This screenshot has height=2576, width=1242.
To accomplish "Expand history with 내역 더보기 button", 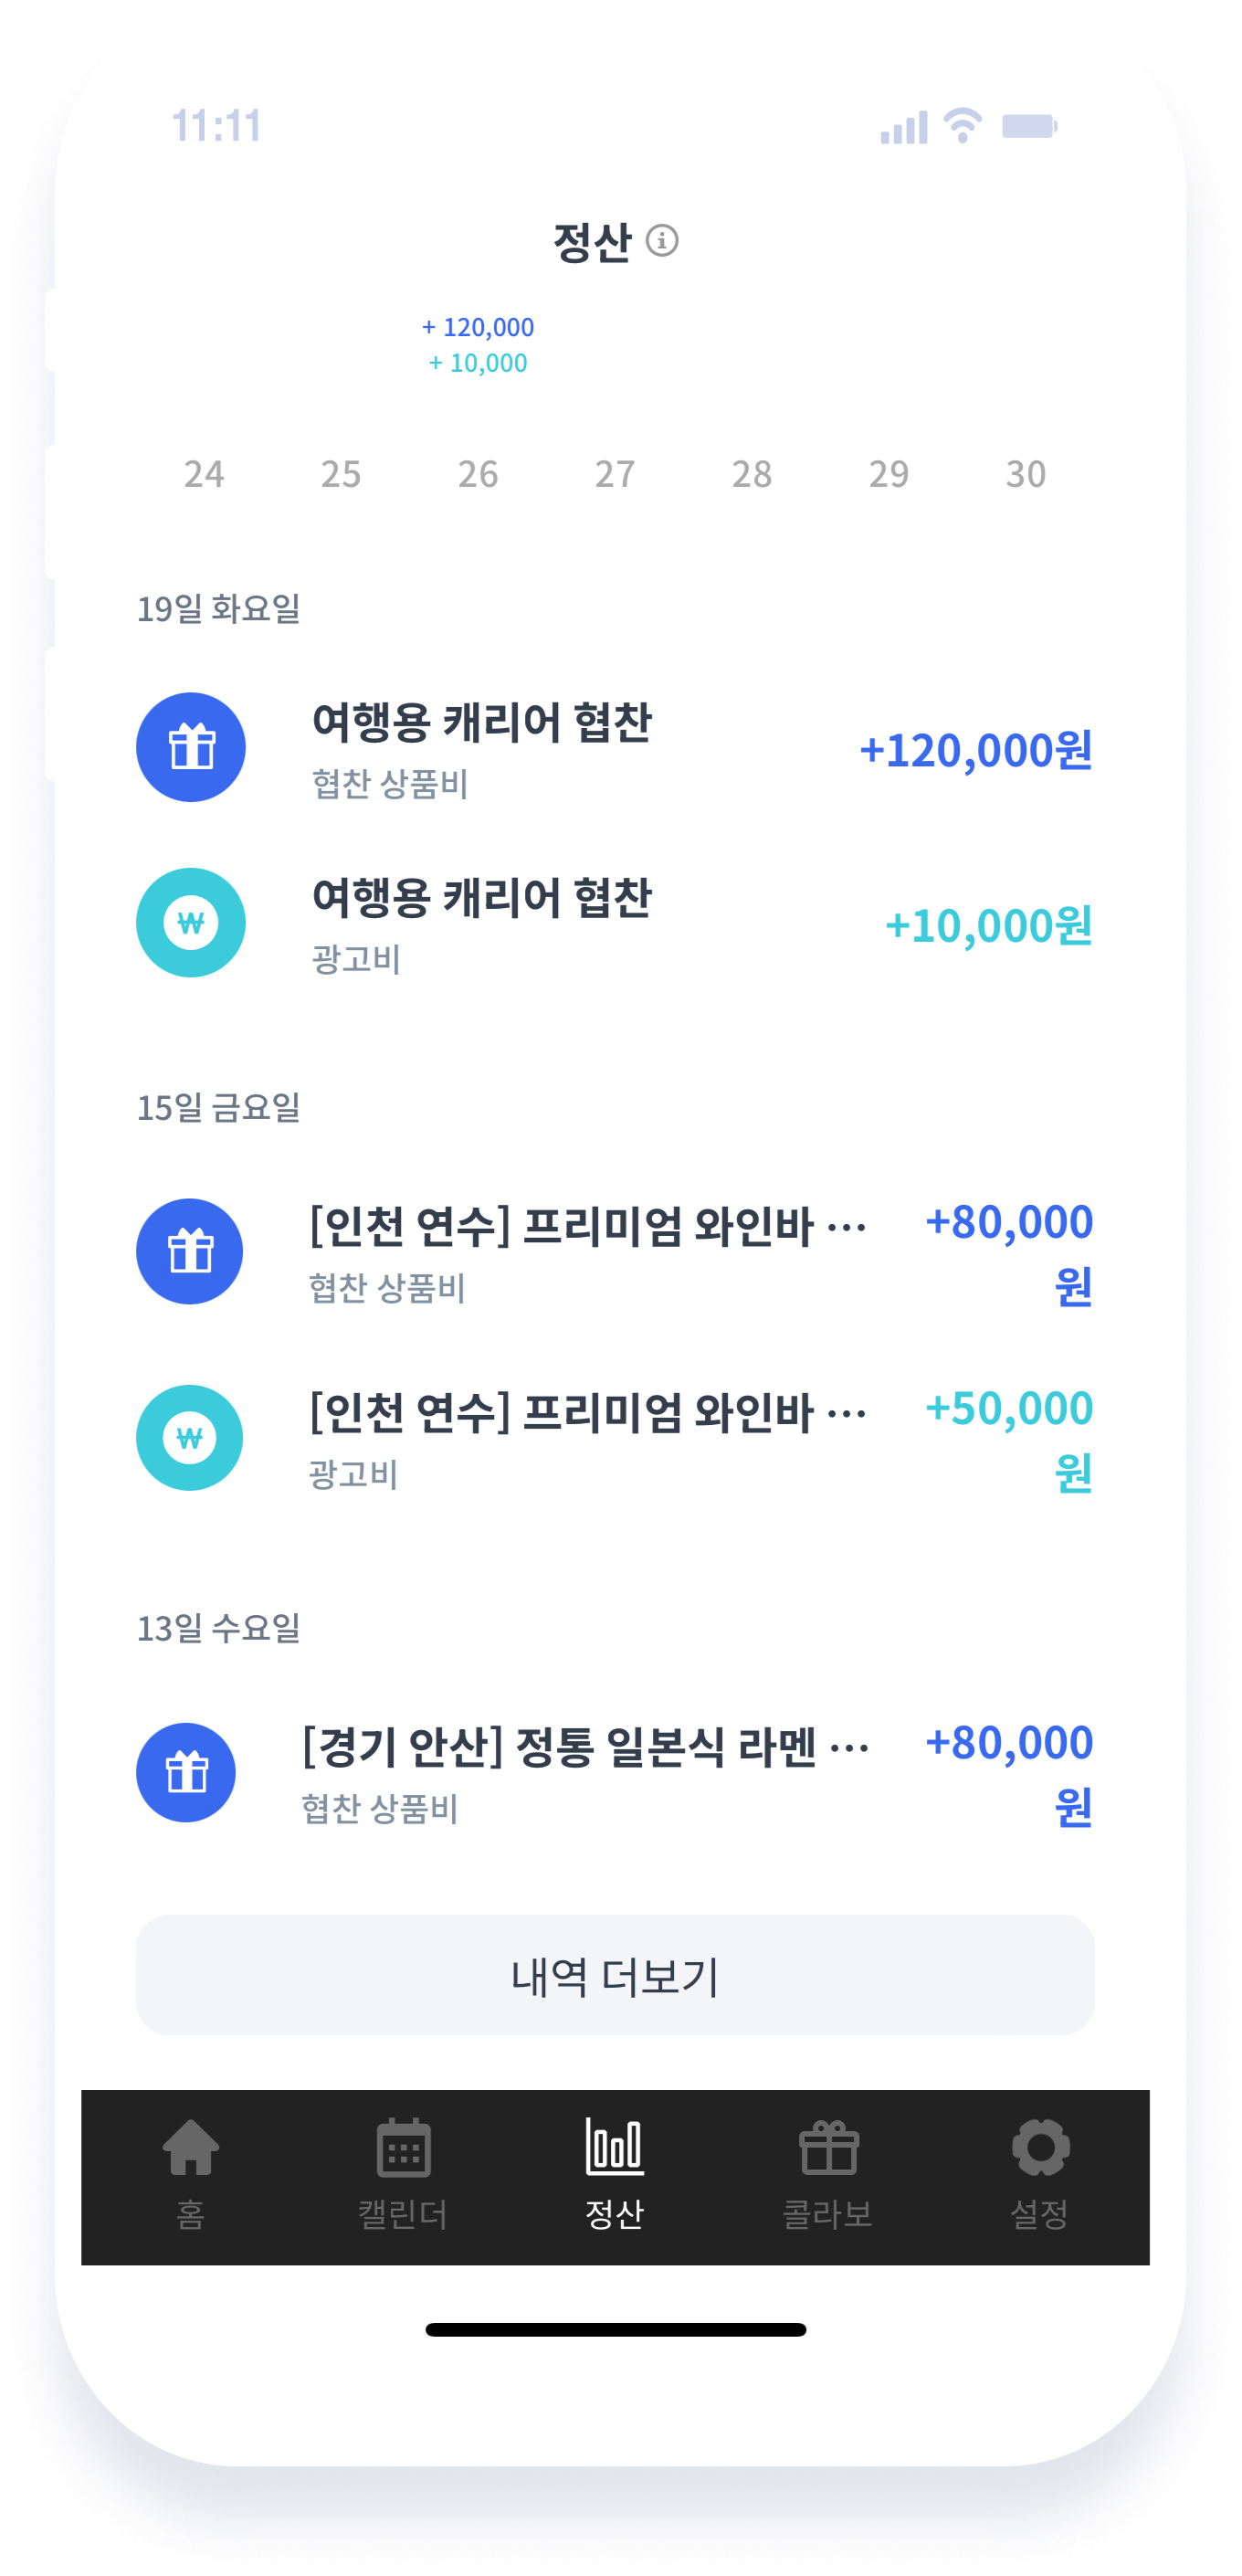I will click(x=615, y=1975).
